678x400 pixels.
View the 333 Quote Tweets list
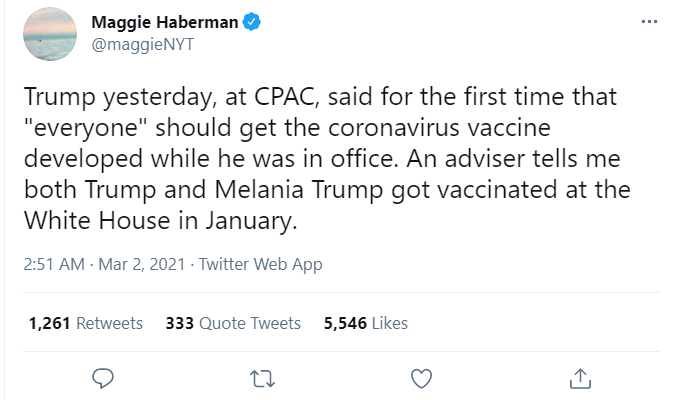[233, 323]
